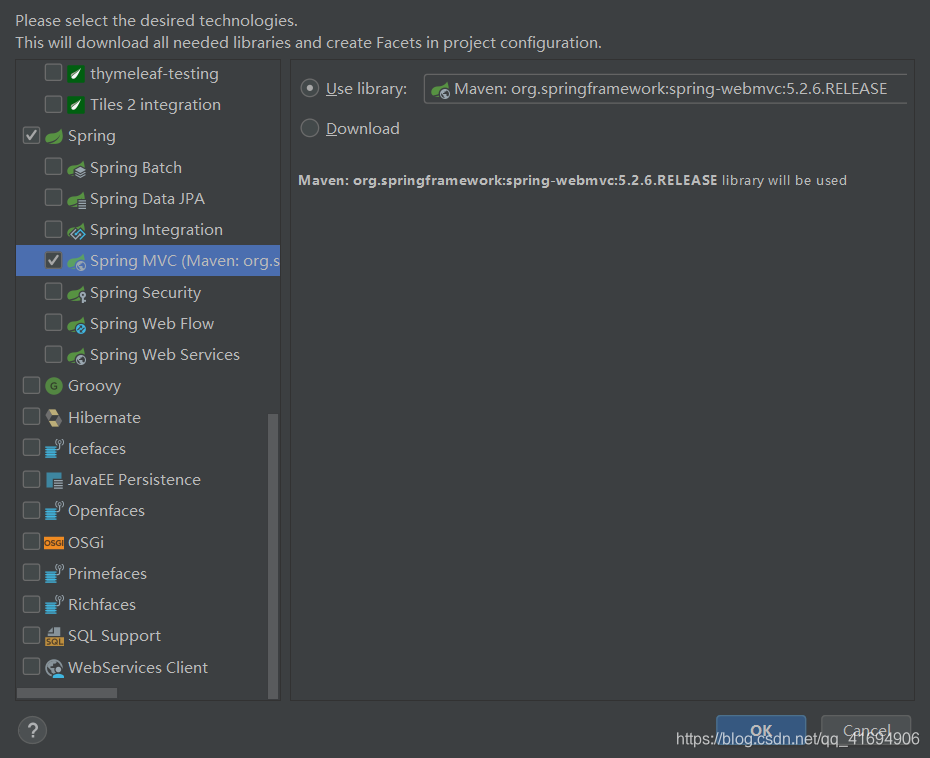This screenshot has height=758, width=930.
Task: Tick the Spring Data JPA checkbox
Action: click(x=53, y=198)
